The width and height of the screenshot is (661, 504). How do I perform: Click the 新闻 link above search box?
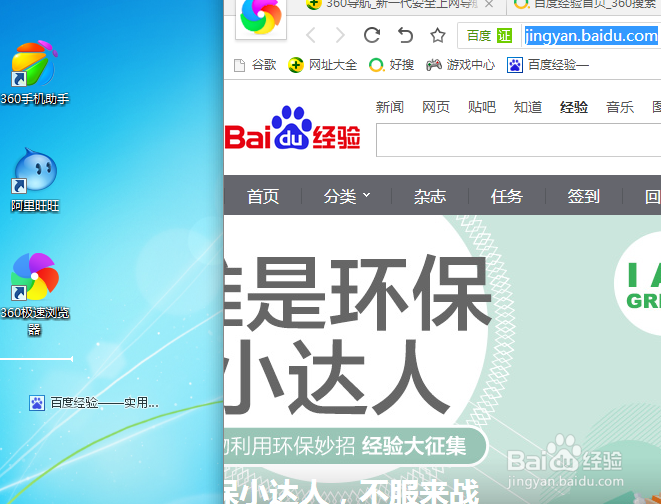390,107
